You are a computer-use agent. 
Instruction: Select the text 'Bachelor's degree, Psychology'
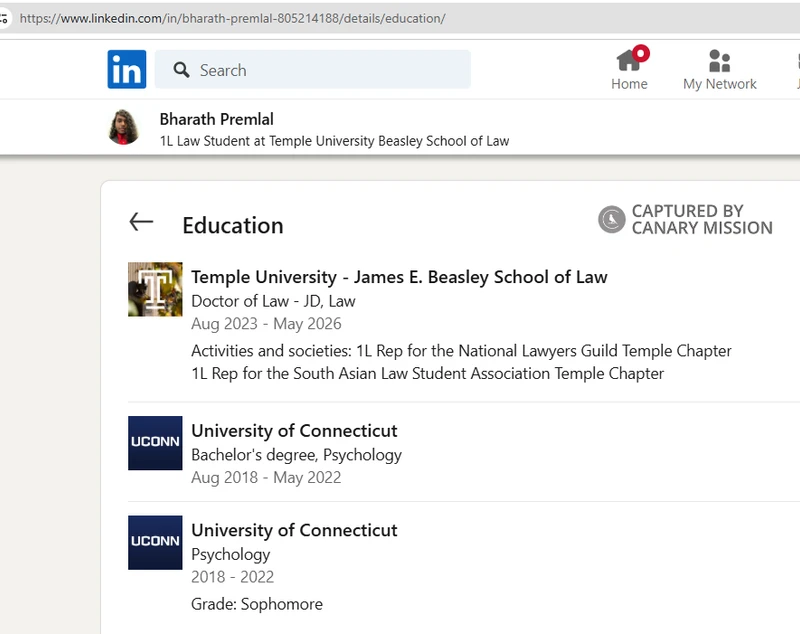tap(296, 454)
